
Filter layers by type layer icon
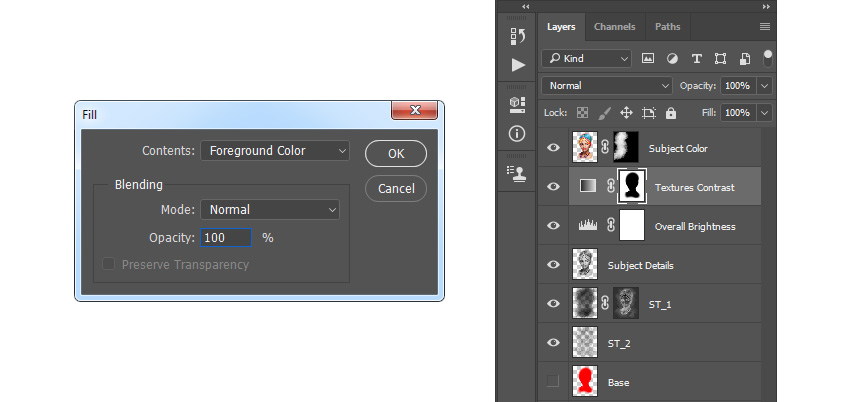pos(697,59)
